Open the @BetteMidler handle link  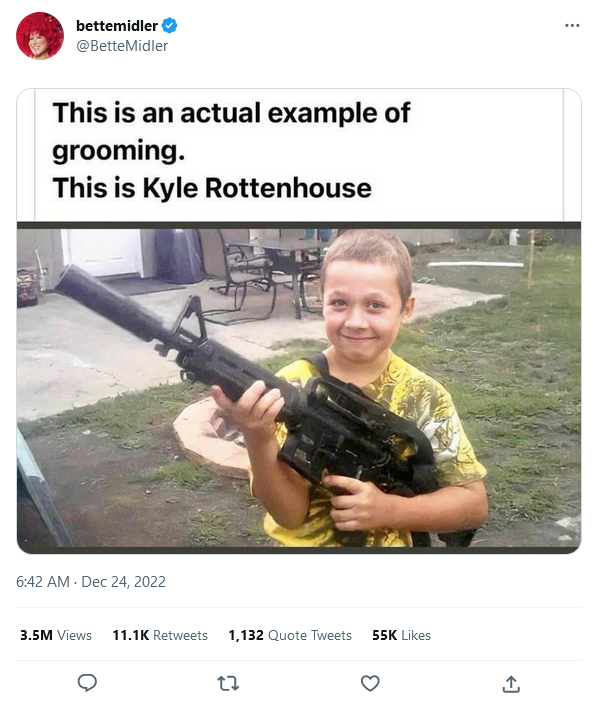click(122, 46)
